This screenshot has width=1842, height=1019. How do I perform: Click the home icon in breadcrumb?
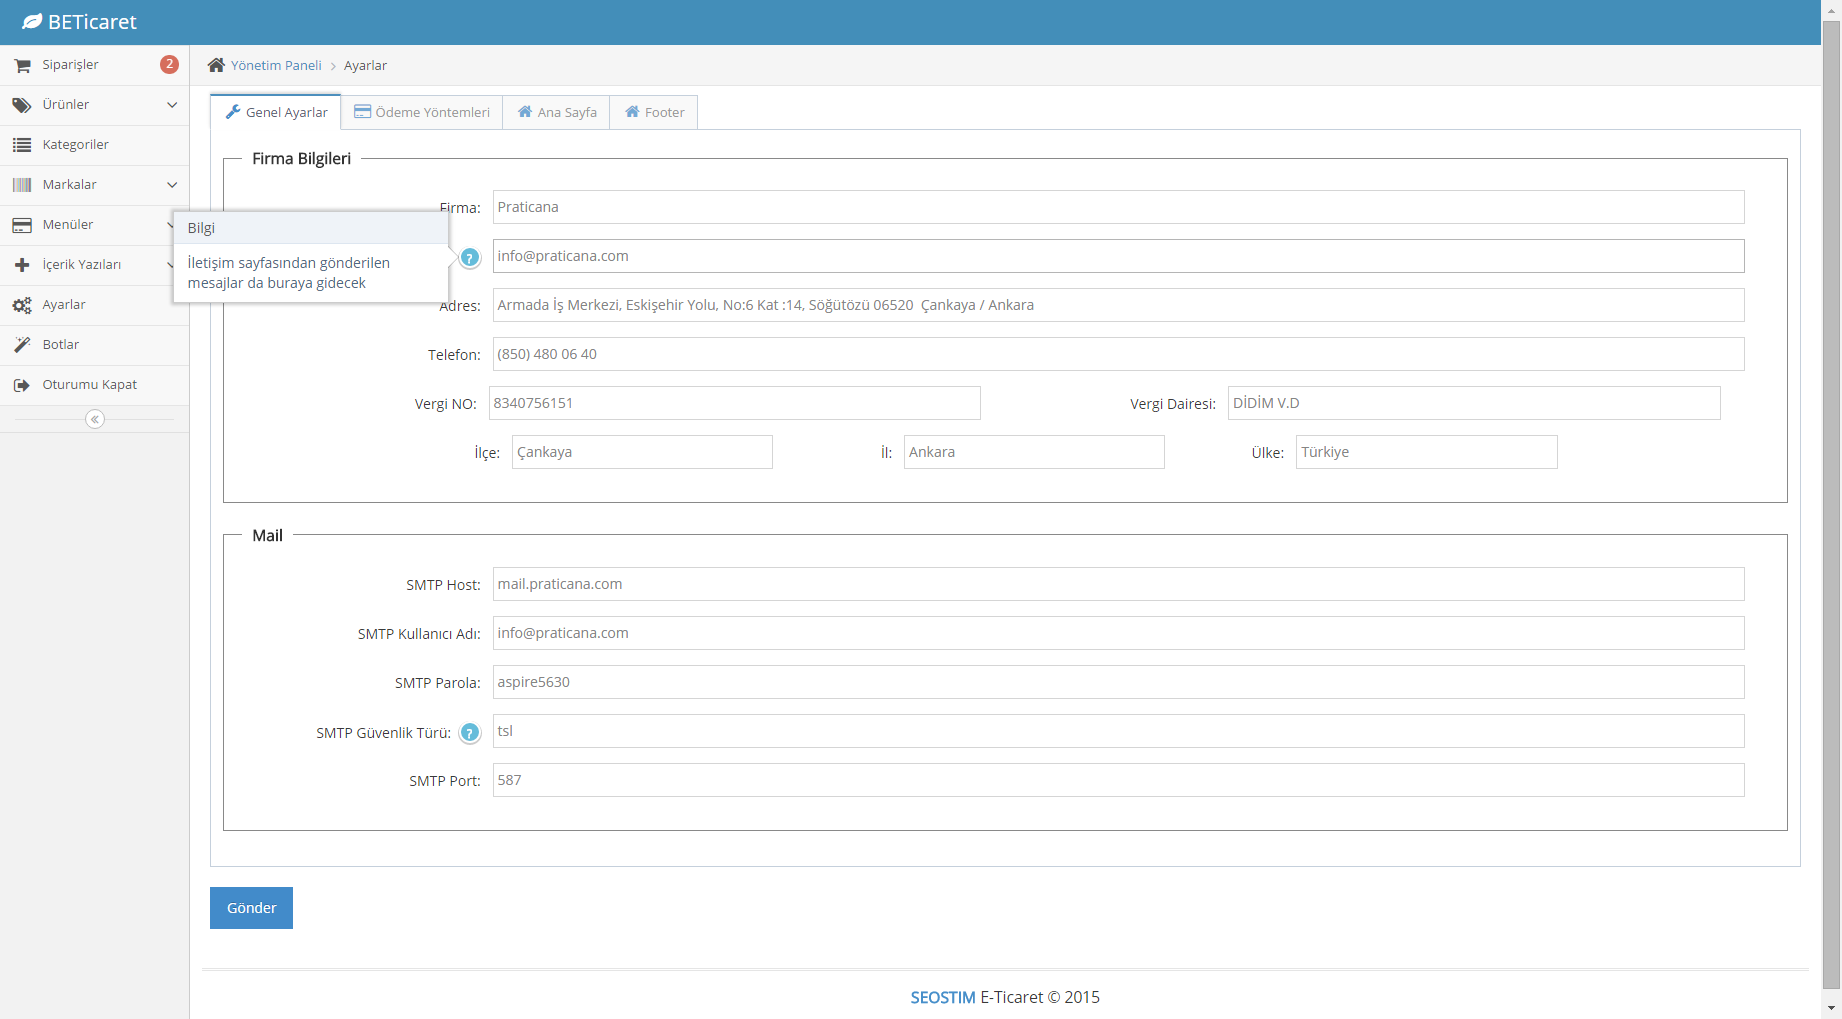[216, 65]
